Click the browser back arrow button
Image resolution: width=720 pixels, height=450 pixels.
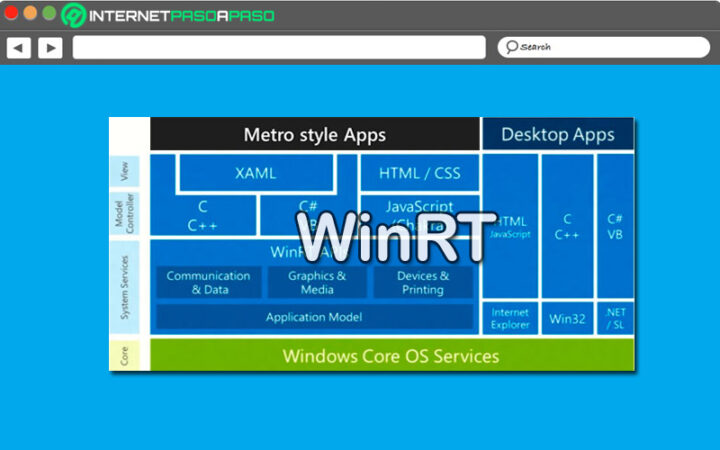tap(19, 47)
